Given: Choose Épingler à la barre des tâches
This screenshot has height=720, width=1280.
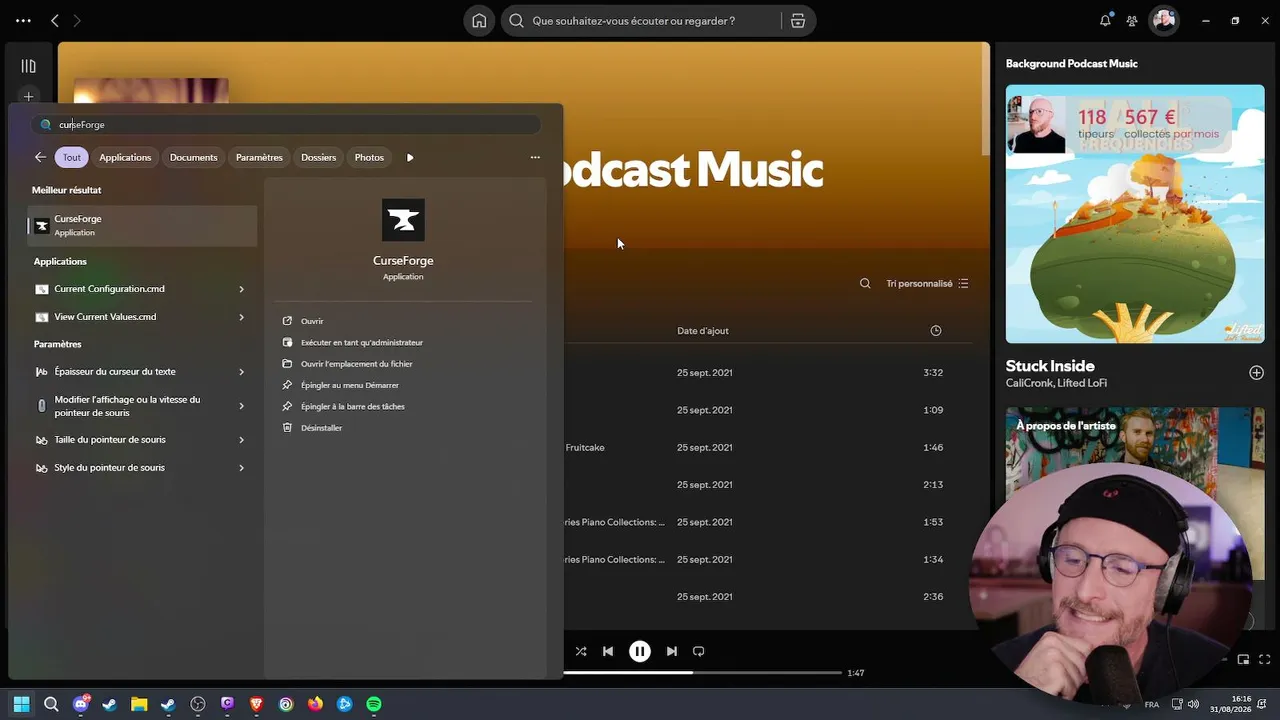Looking at the screenshot, I should tap(353, 406).
